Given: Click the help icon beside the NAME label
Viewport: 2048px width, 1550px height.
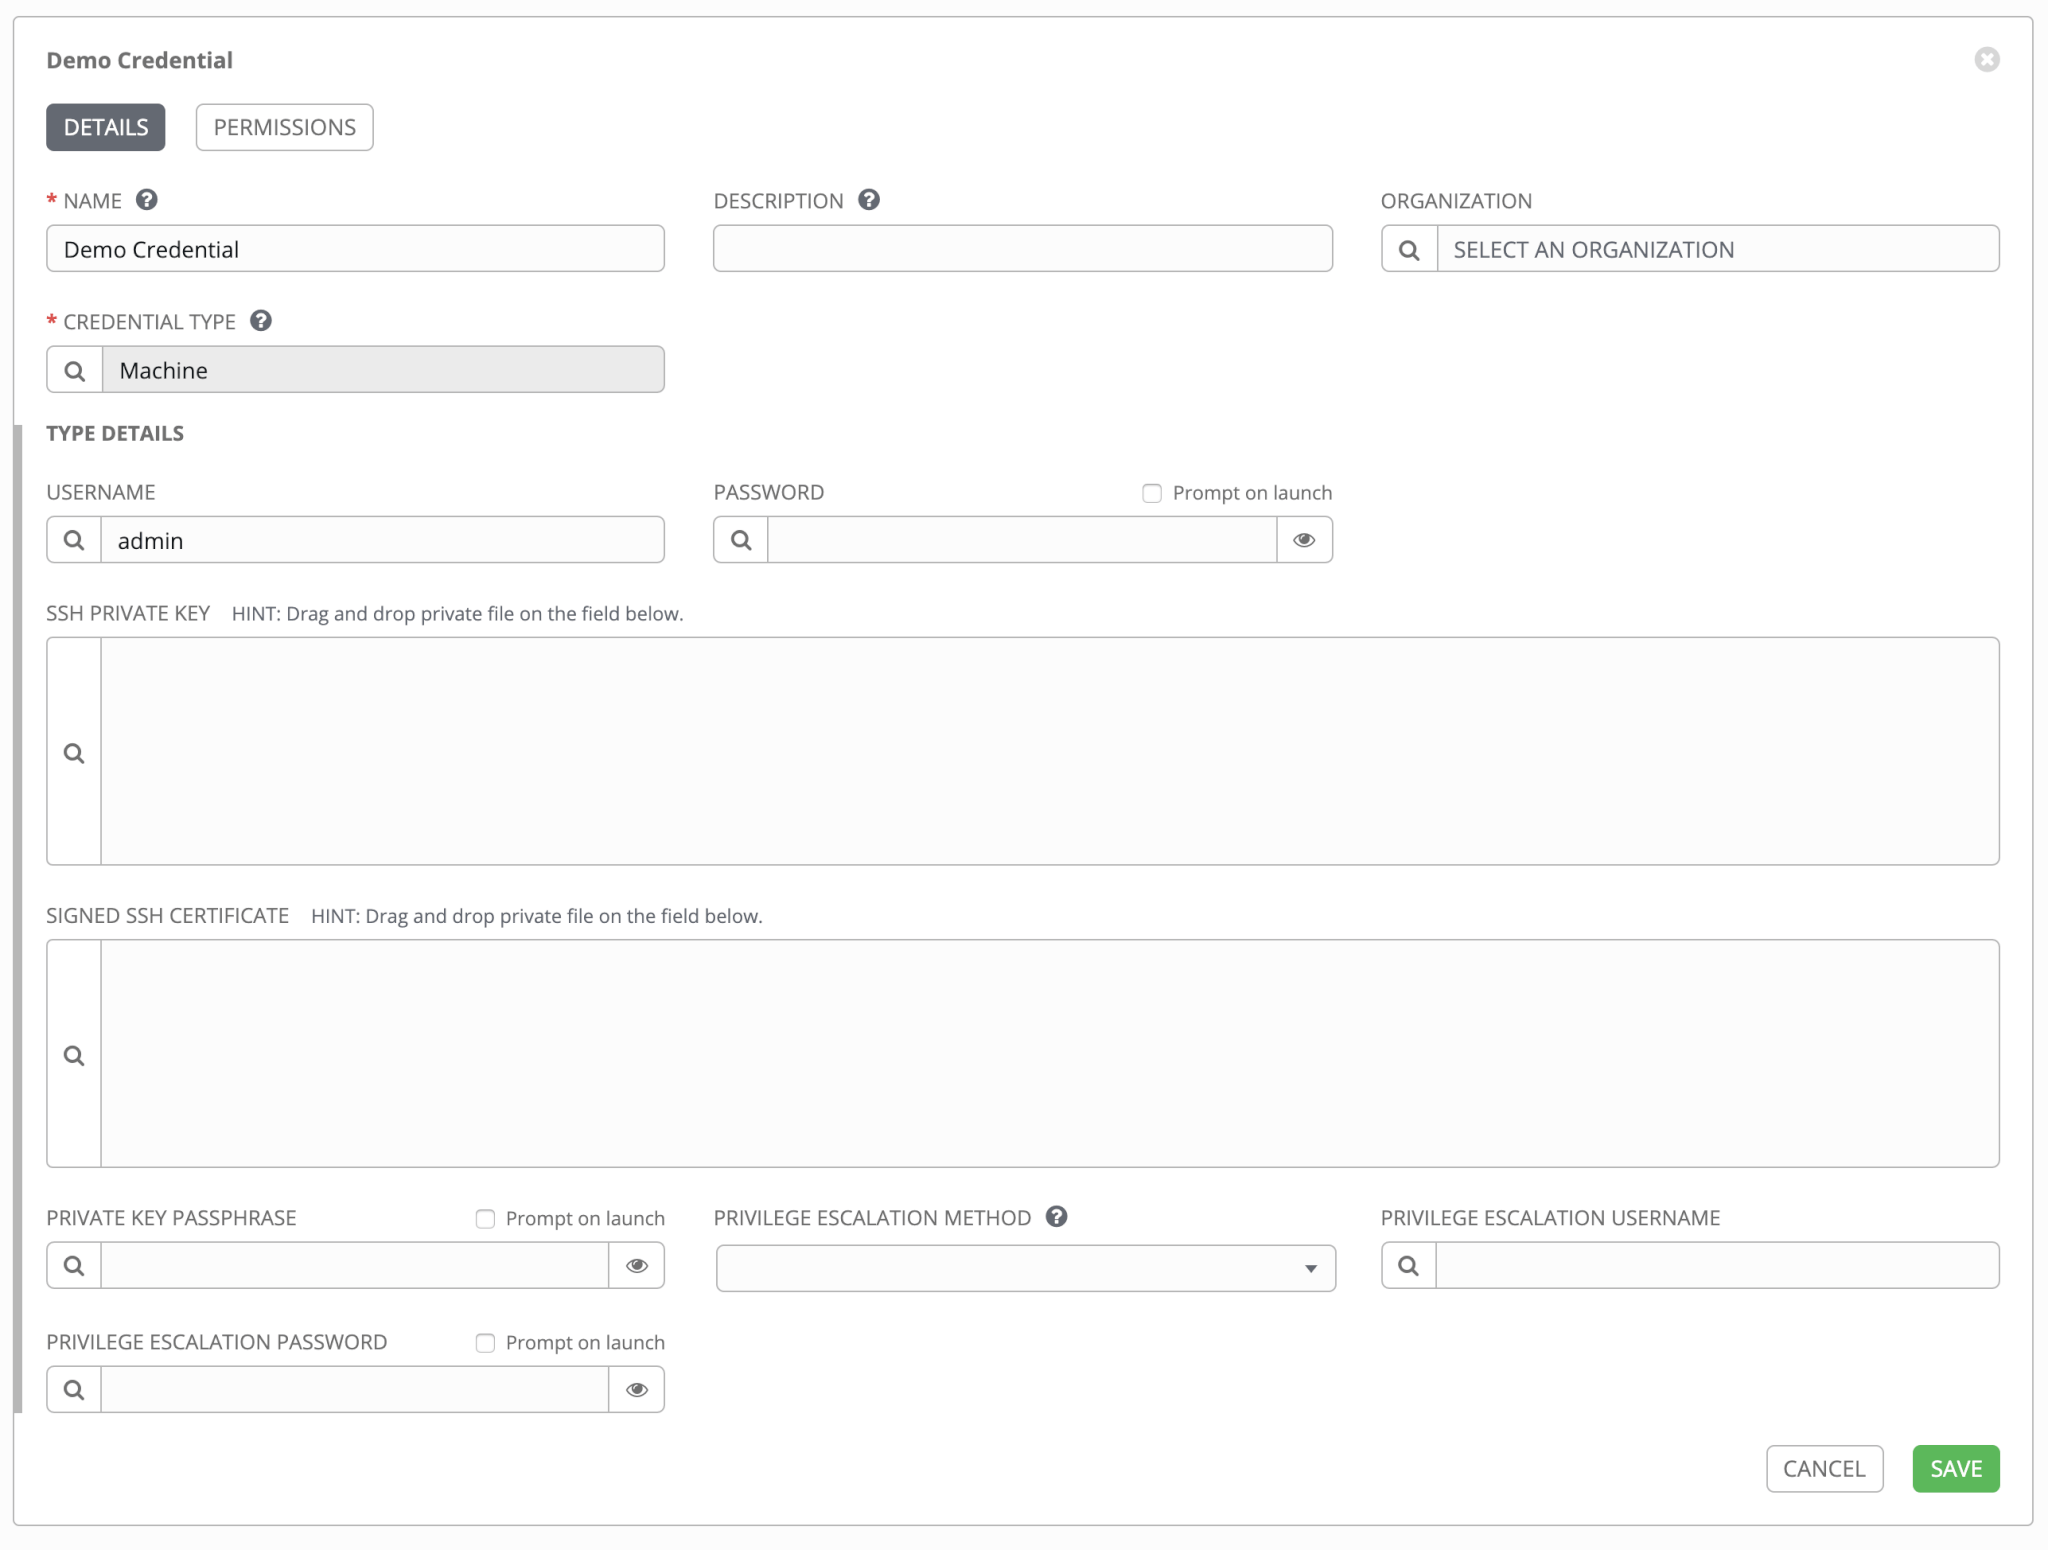Looking at the screenshot, I should click(146, 200).
